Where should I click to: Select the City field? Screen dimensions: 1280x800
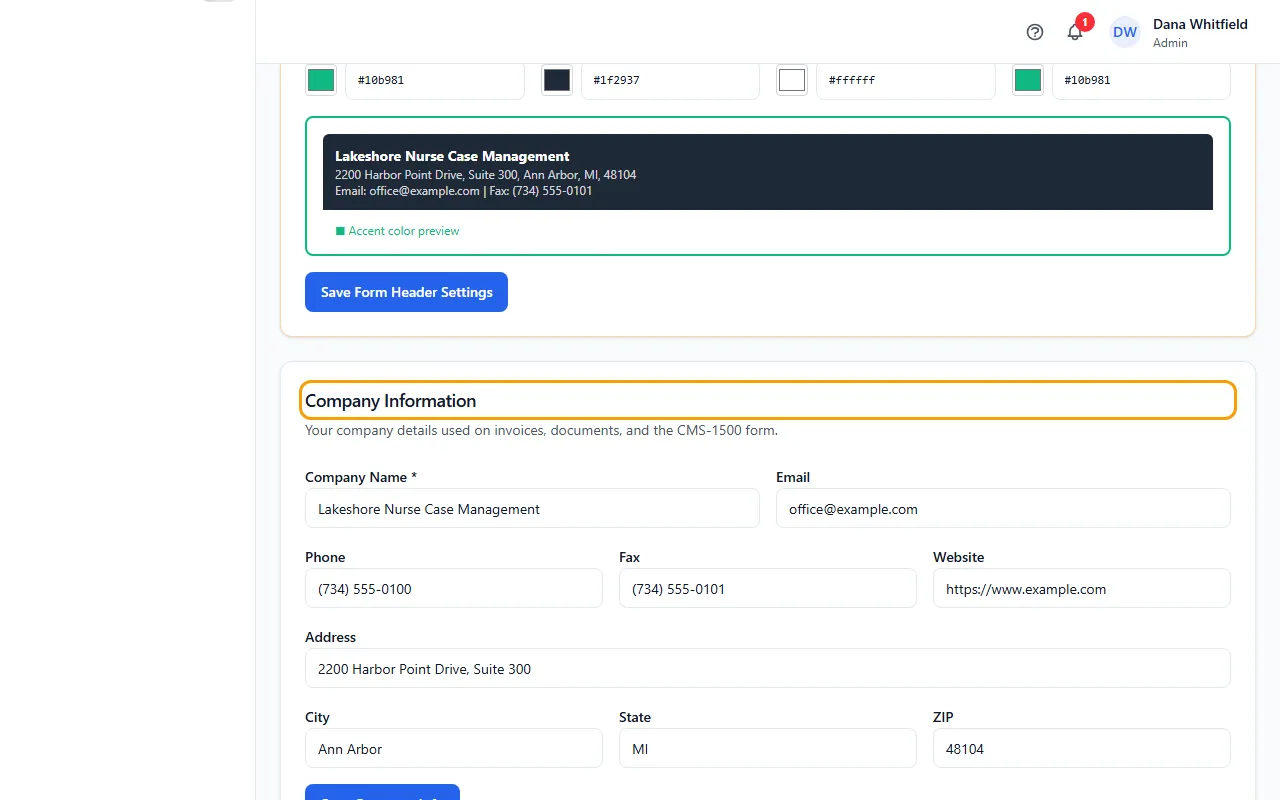click(454, 749)
